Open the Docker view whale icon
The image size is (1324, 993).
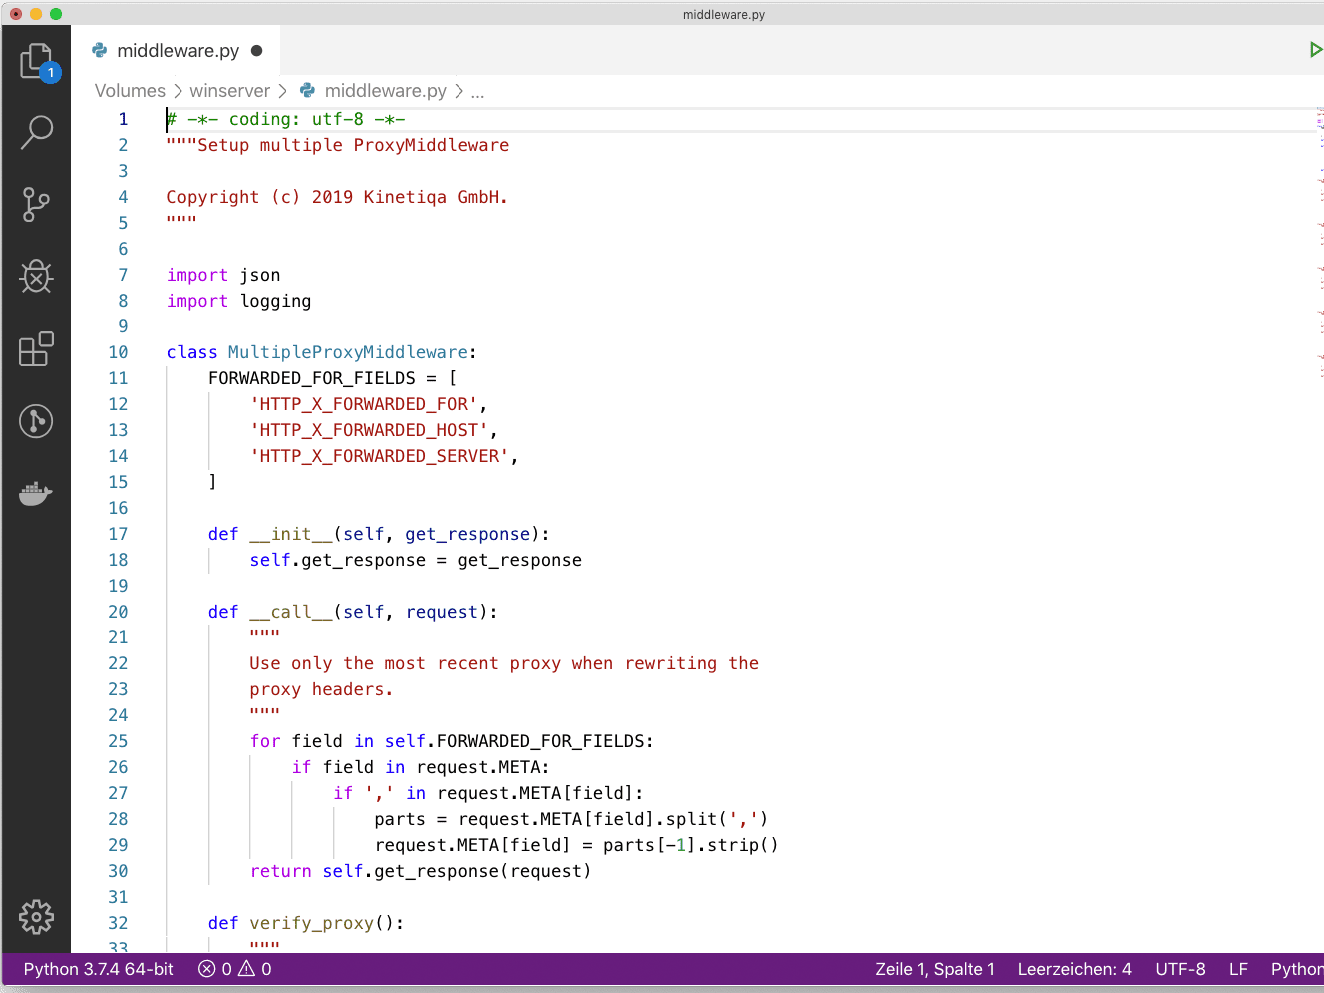click(x=37, y=493)
